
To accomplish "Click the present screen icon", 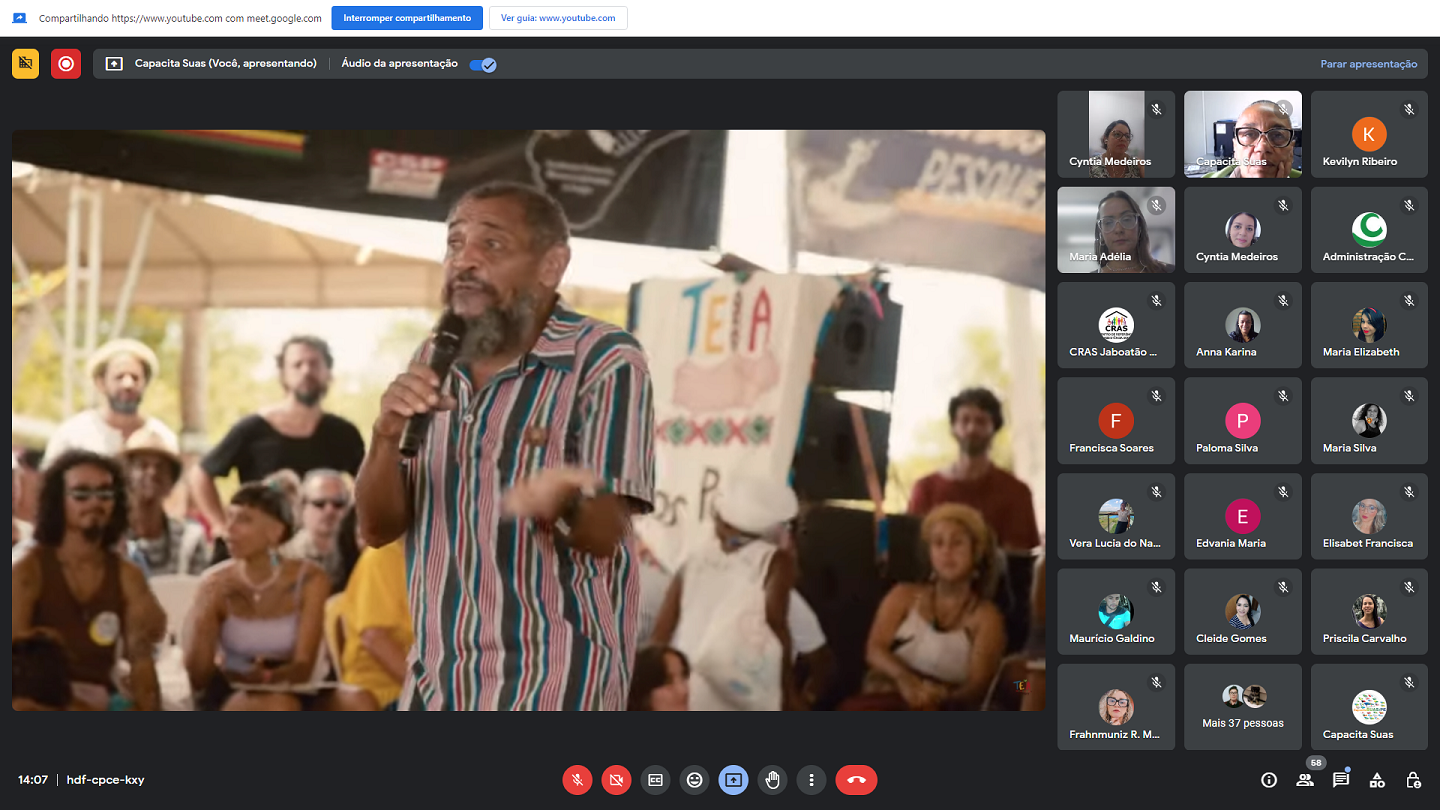I will pos(733,780).
